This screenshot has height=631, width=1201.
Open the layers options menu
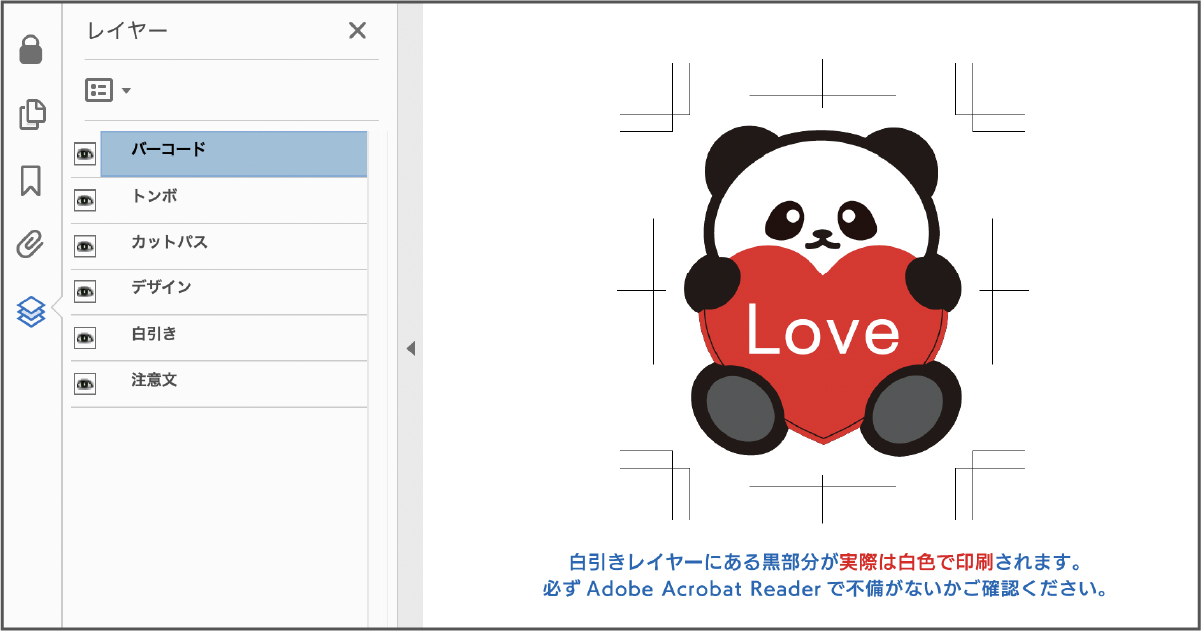click(x=108, y=91)
